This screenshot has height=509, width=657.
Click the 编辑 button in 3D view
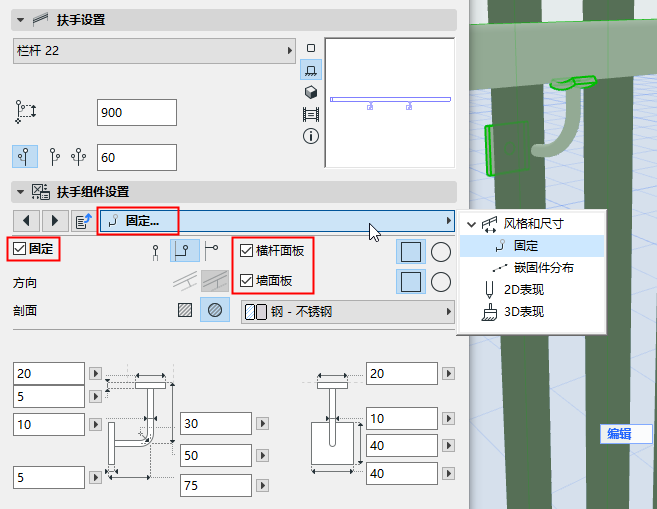click(626, 434)
